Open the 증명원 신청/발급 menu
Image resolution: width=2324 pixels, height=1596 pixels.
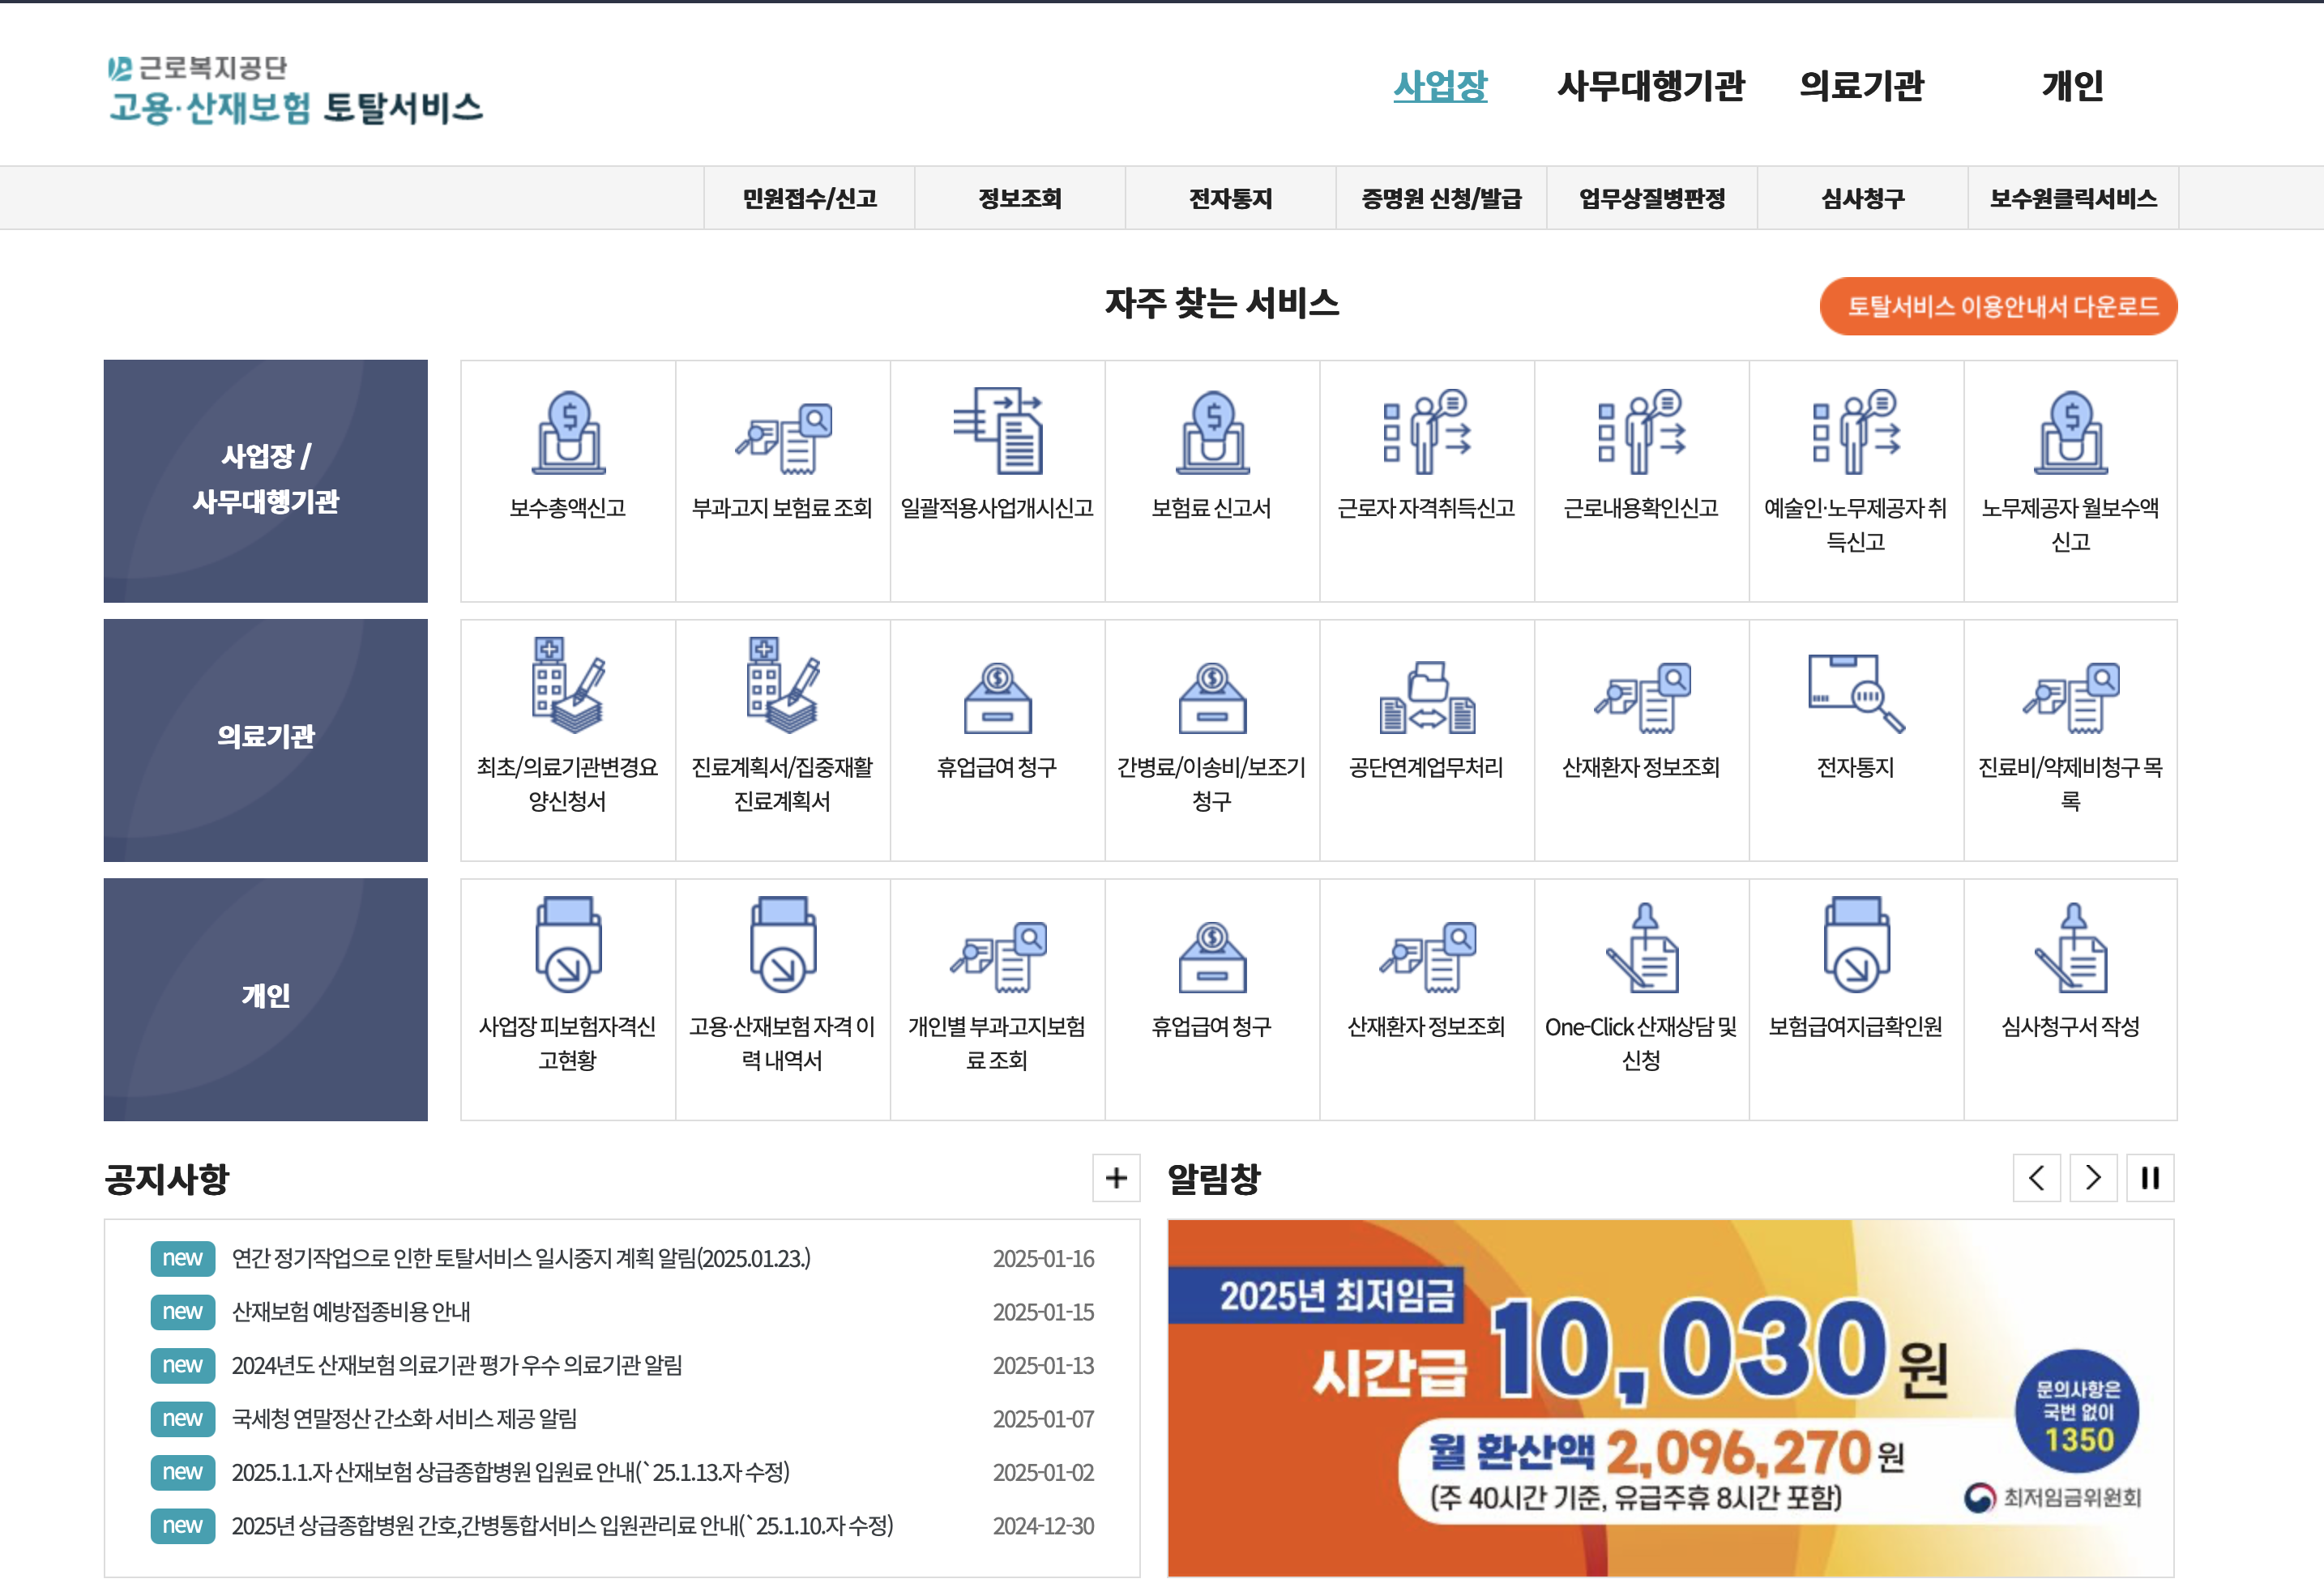click(x=1441, y=198)
